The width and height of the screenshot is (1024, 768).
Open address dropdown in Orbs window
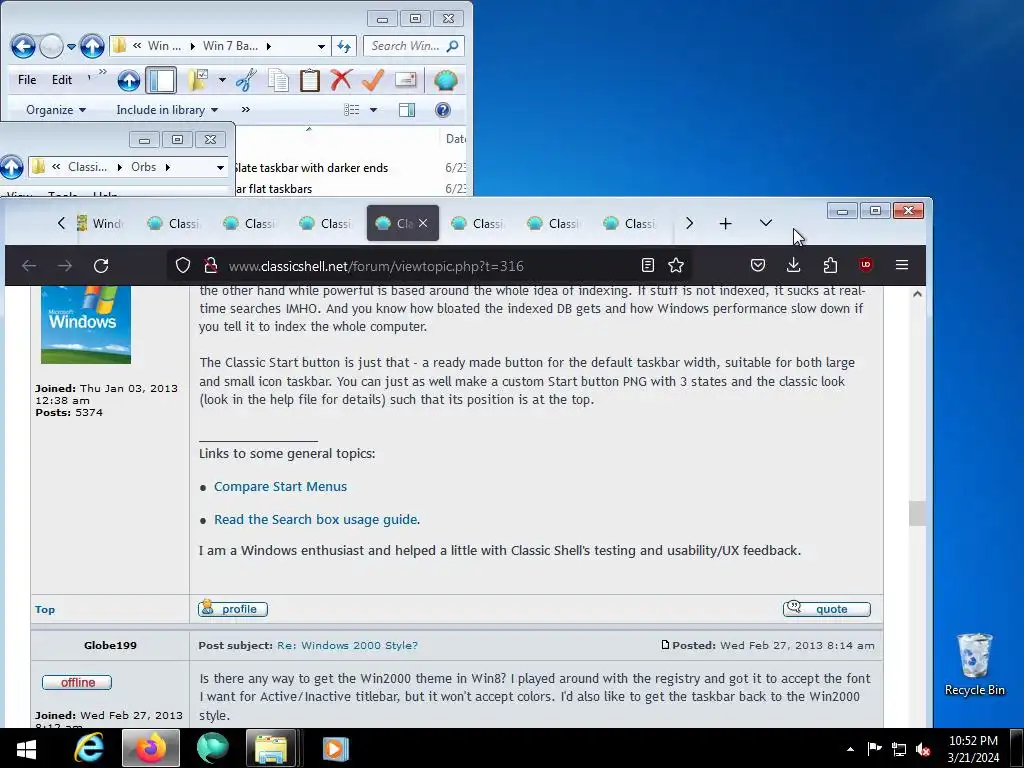220,167
